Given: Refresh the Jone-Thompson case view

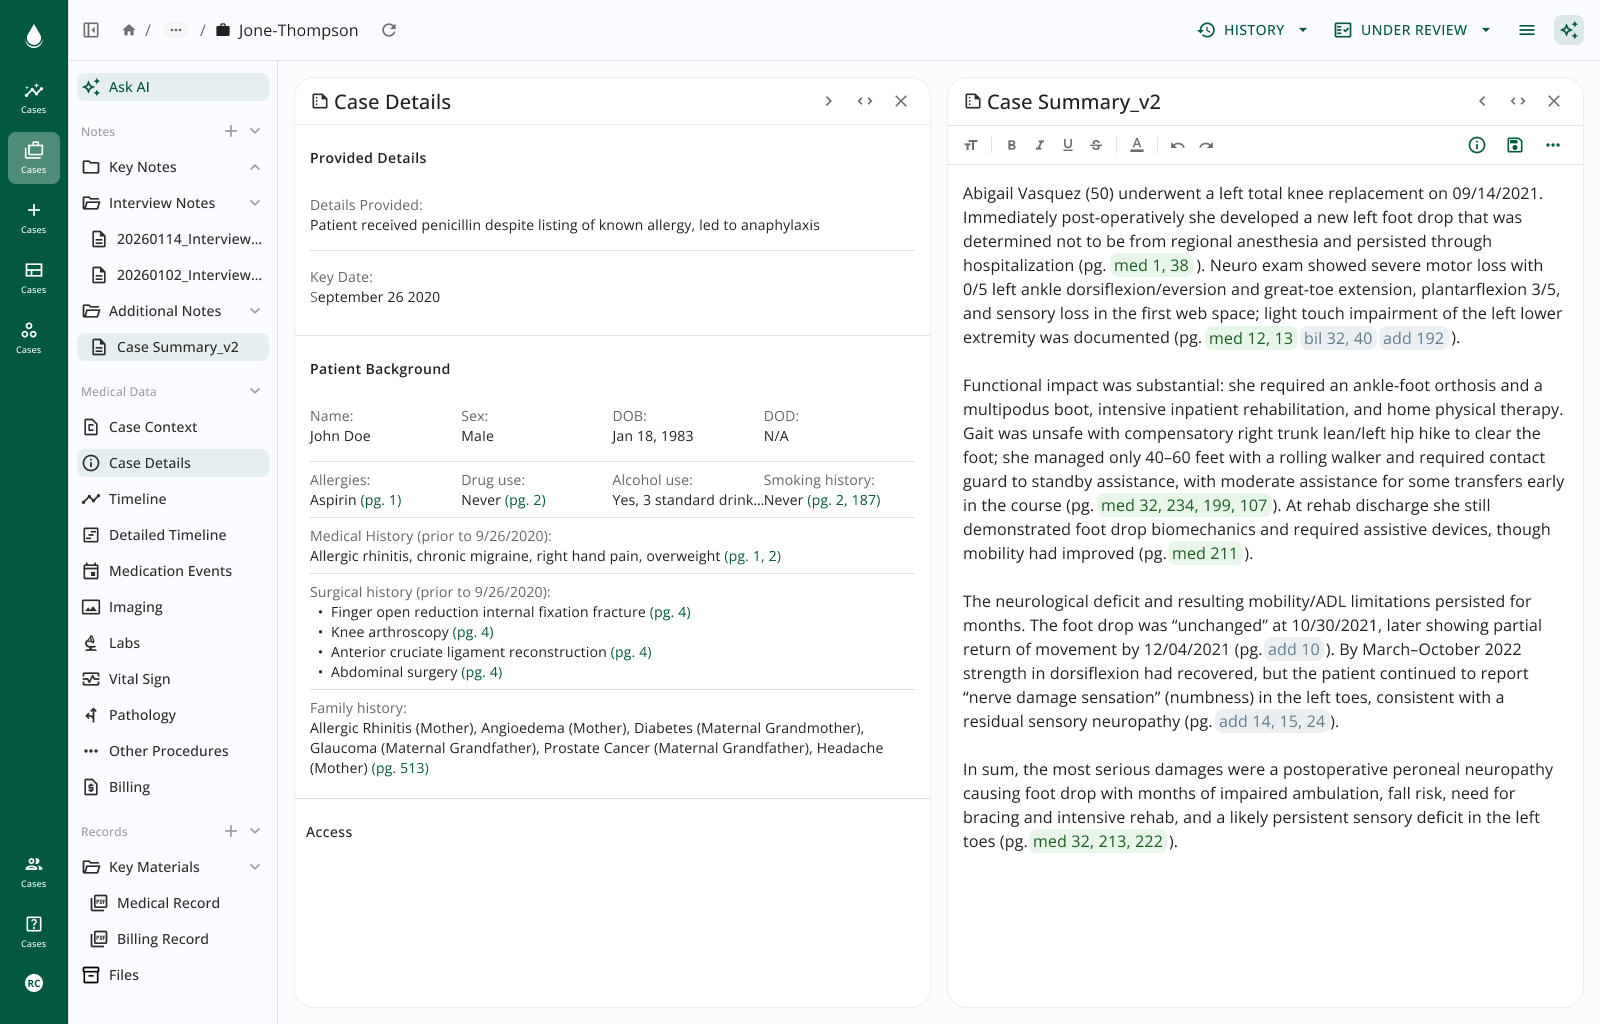Looking at the screenshot, I should 389,30.
